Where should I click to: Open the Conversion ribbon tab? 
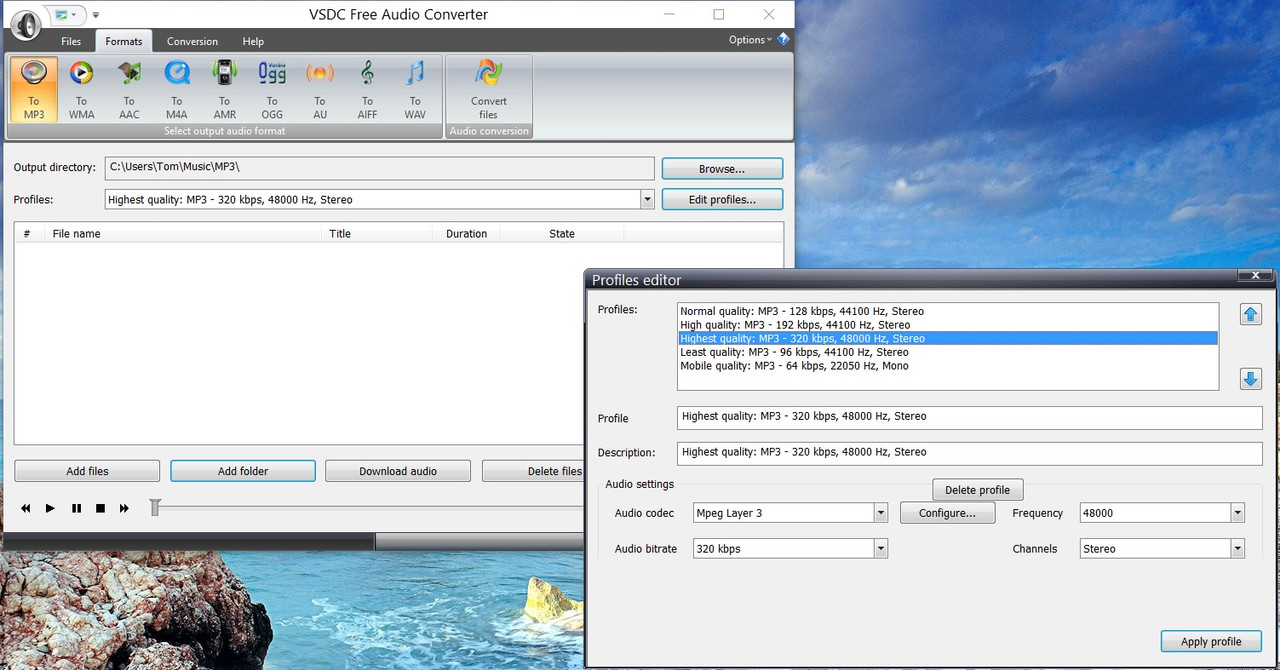[x=192, y=41]
